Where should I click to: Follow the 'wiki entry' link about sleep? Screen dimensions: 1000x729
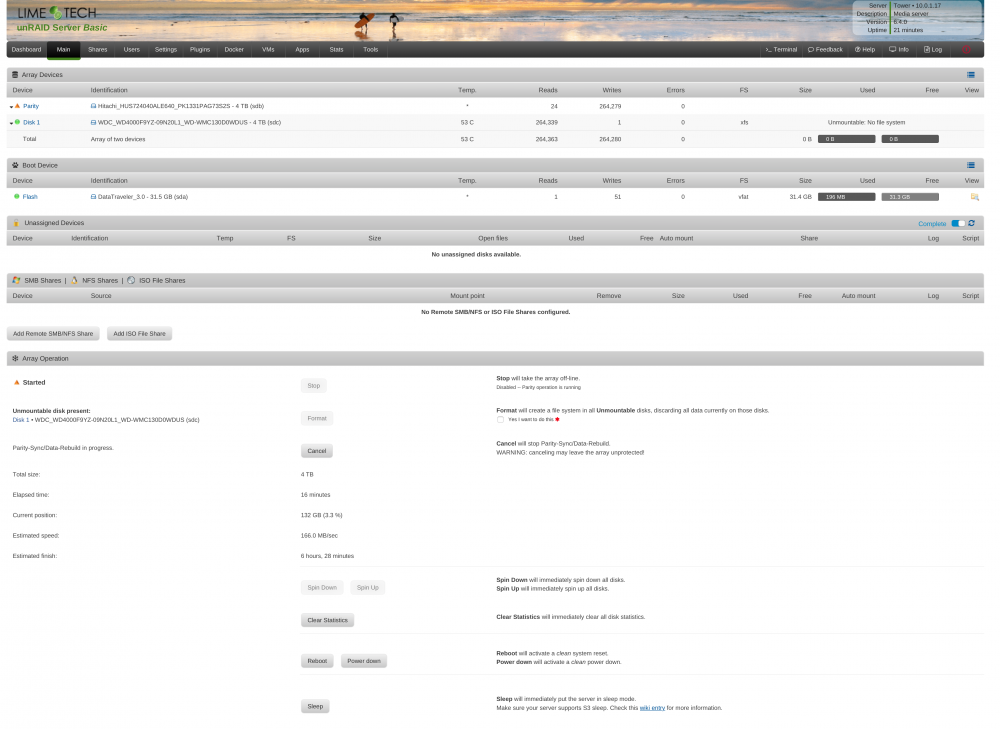point(652,708)
